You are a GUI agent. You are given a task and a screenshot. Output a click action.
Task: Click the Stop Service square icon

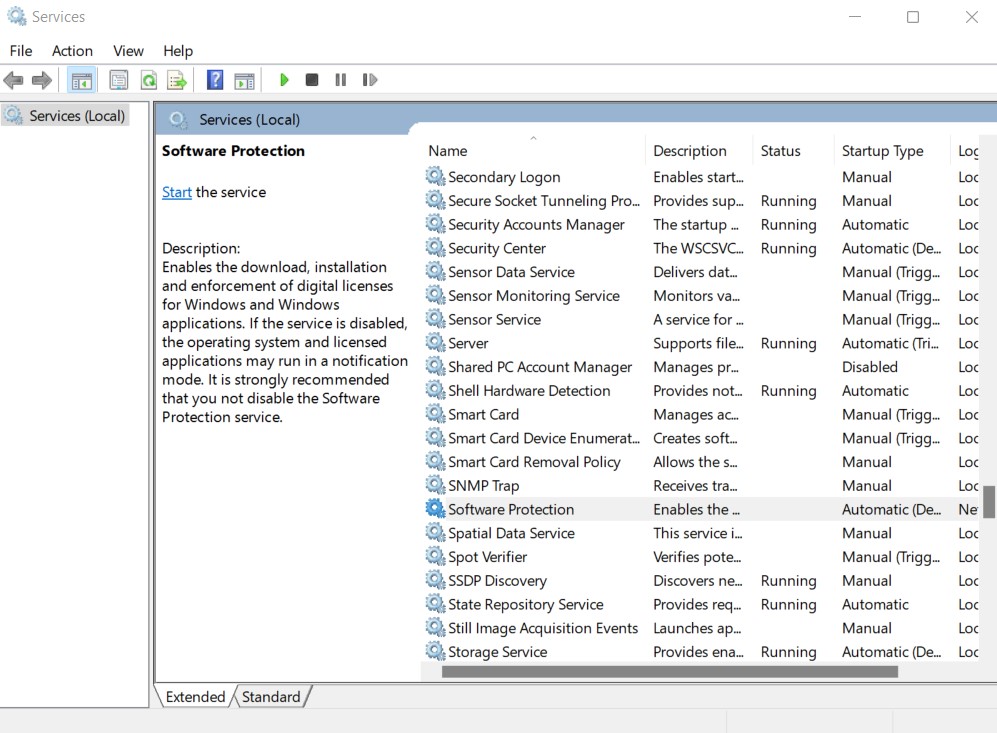312,80
